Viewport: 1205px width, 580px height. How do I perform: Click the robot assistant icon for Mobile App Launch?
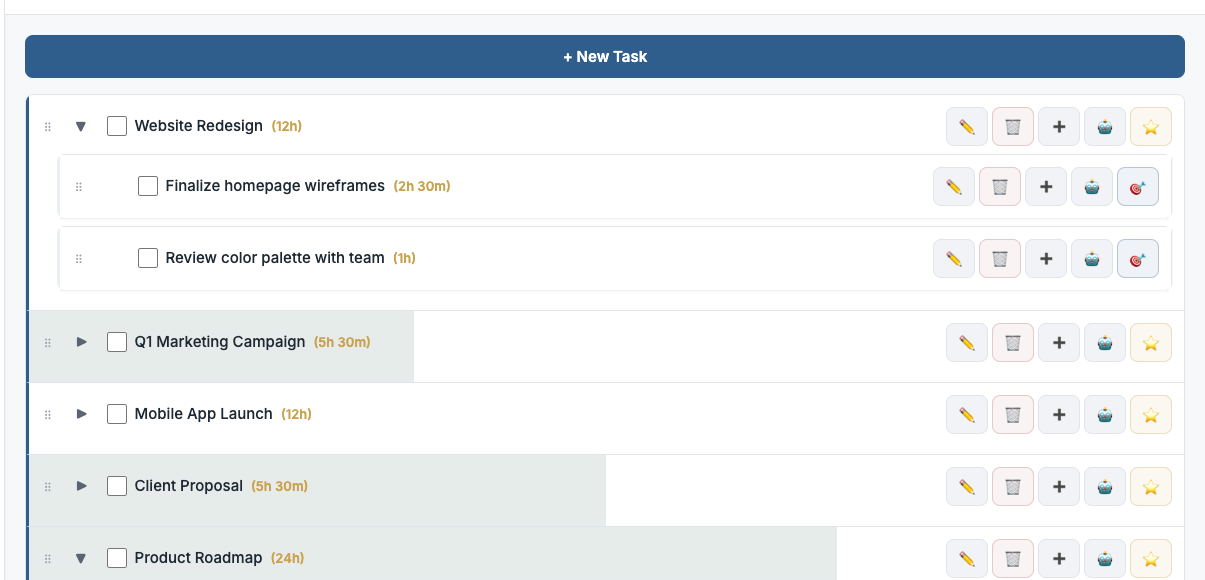coord(1104,414)
